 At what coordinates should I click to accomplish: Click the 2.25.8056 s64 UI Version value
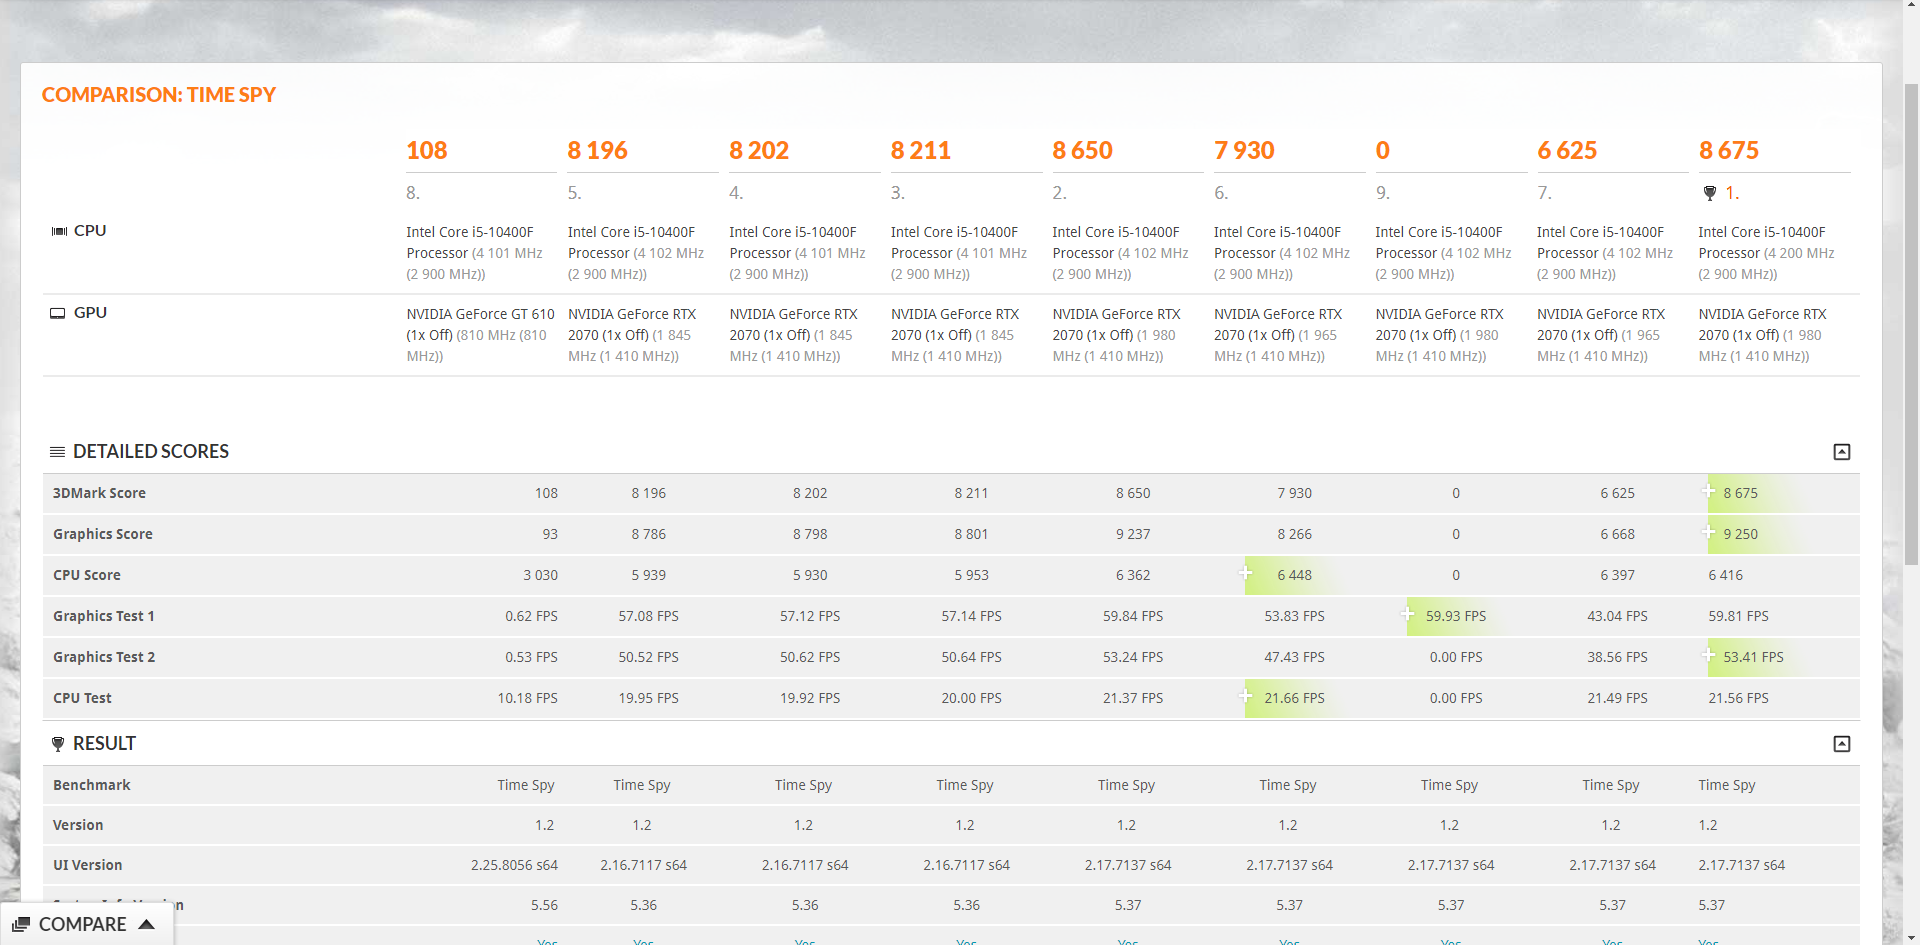pos(515,865)
